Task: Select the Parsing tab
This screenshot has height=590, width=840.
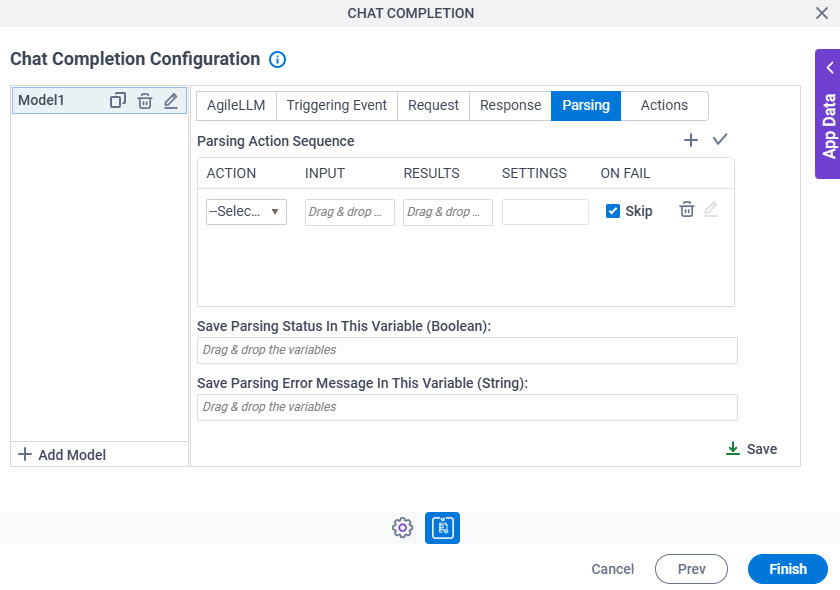Action: [586, 106]
